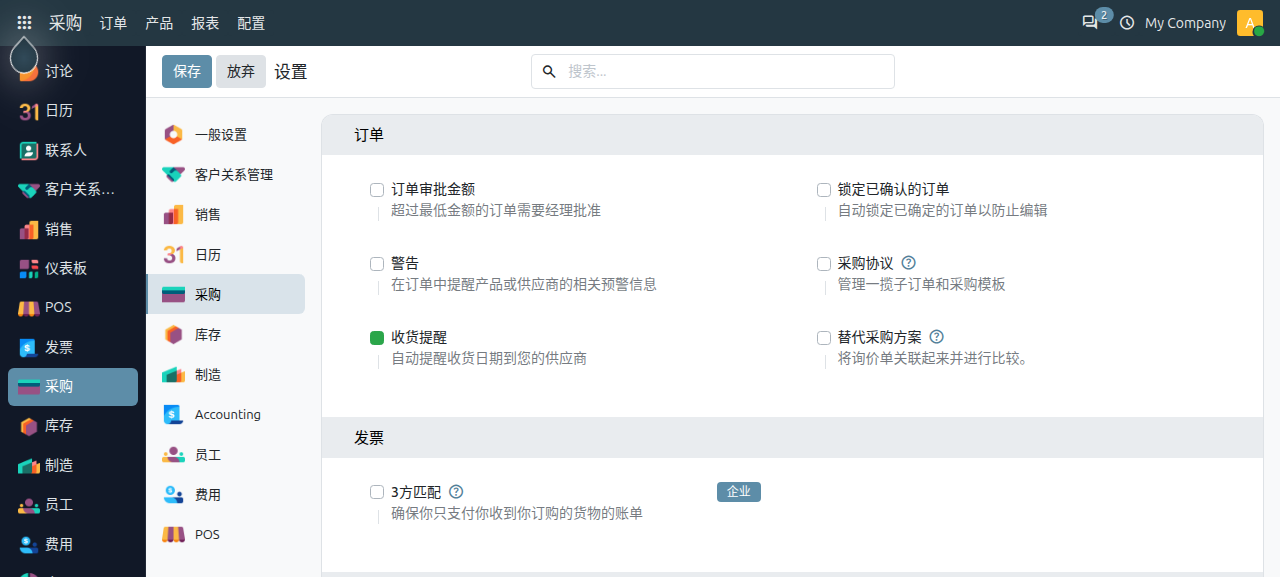This screenshot has width=1280, height=577.
Task: Open the apps grid menu icon
Action: click(24, 22)
